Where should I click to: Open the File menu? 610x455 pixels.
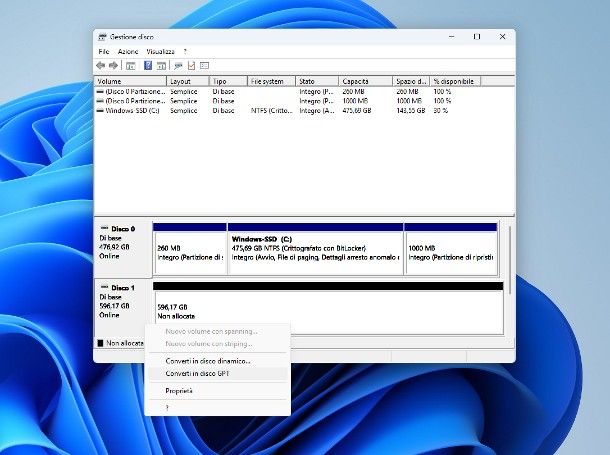103,51
